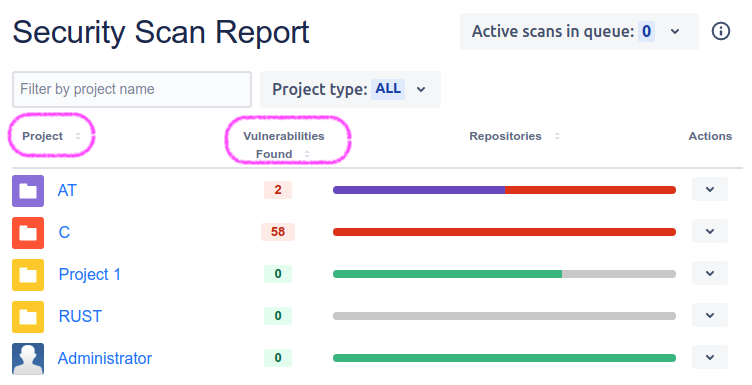
Task: Click the AT repositories progress bar
Action: (504, 190)
